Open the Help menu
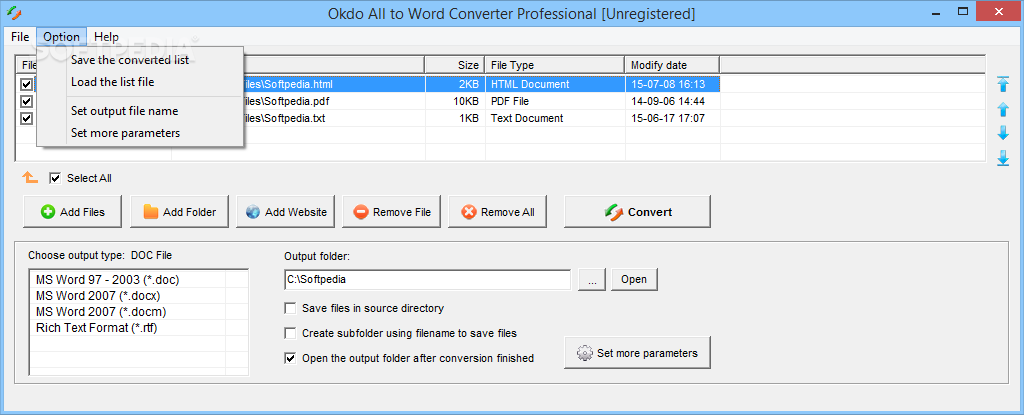Viewport: 1024px width, 415px height. [106, 37]
